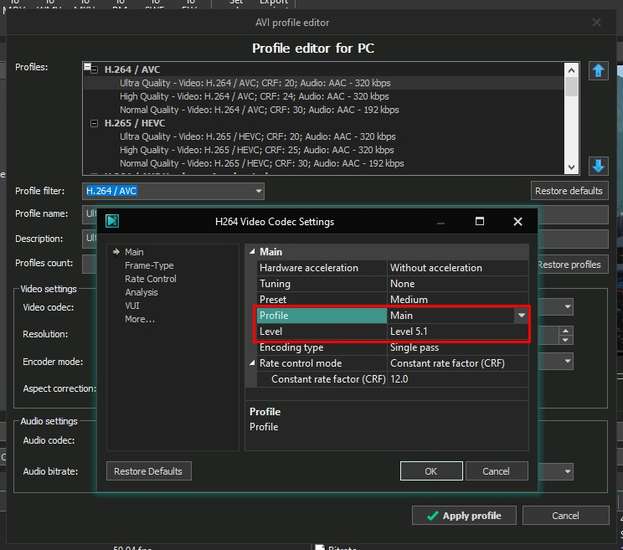Open the Video codec dropdown arrow
Image resolution: width=623 pixels, height=550 pixels.
click(567, 307)
